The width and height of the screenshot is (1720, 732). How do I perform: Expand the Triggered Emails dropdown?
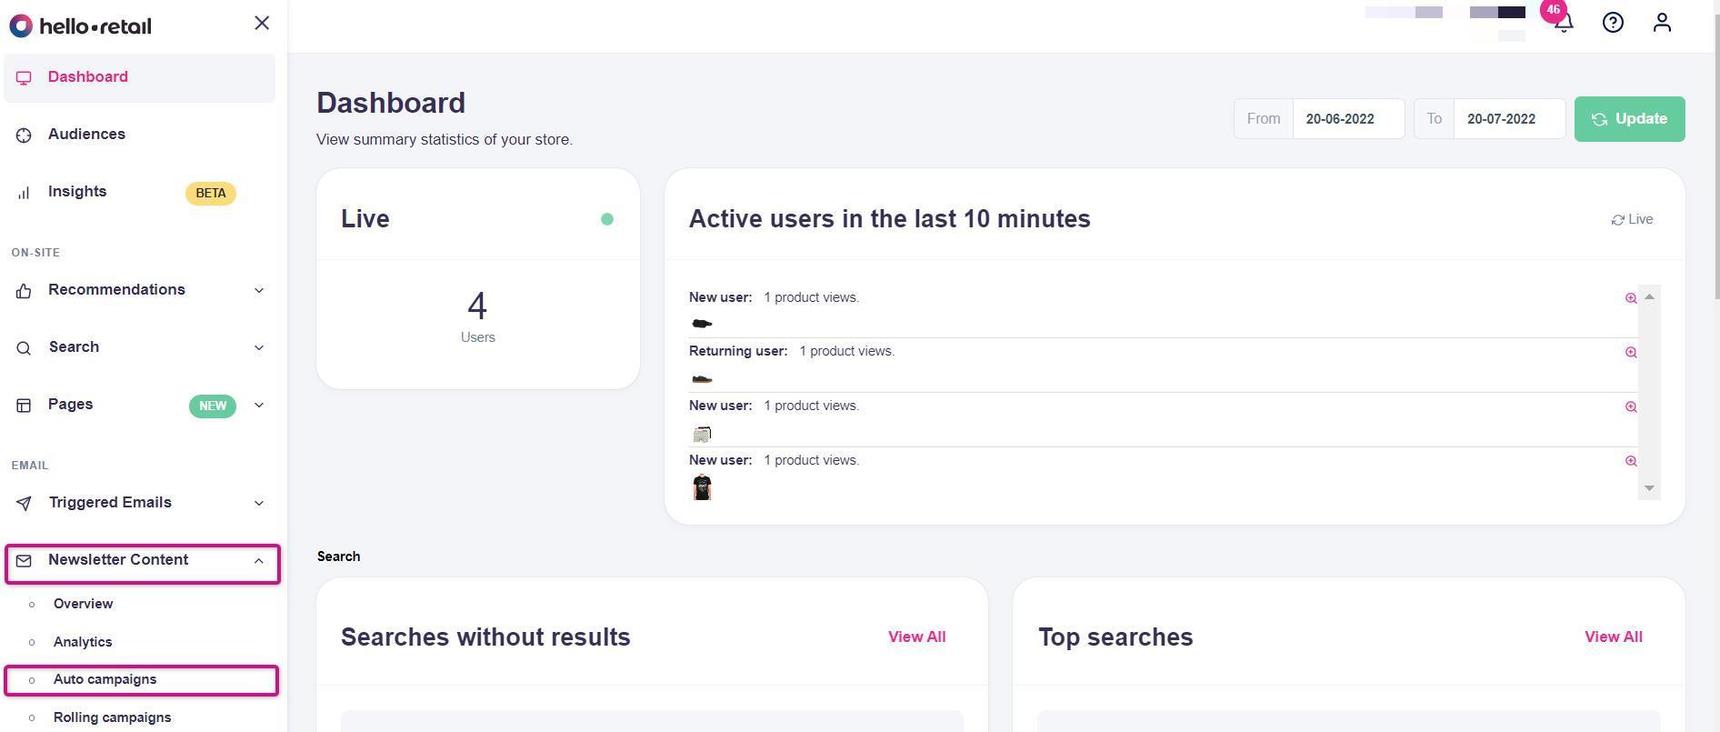click(259, 503)
